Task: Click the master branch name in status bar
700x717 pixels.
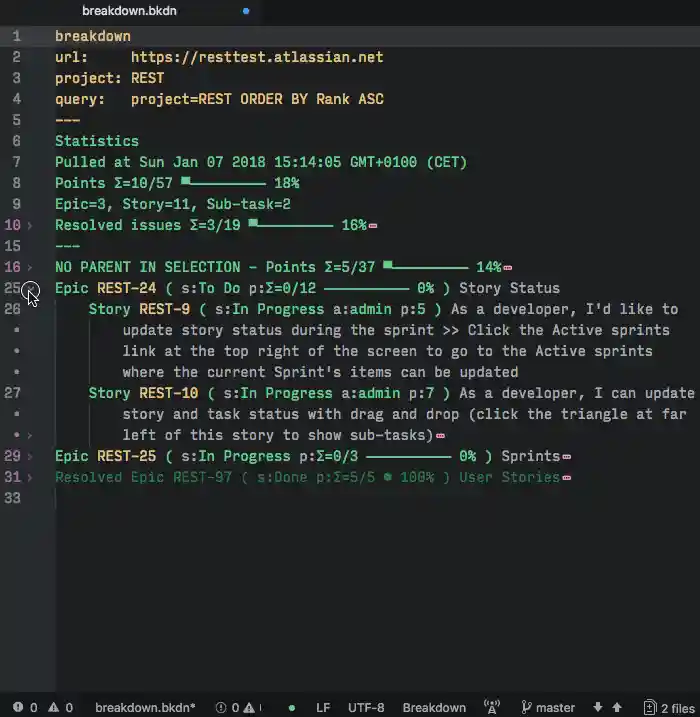Action: (555, 707)
